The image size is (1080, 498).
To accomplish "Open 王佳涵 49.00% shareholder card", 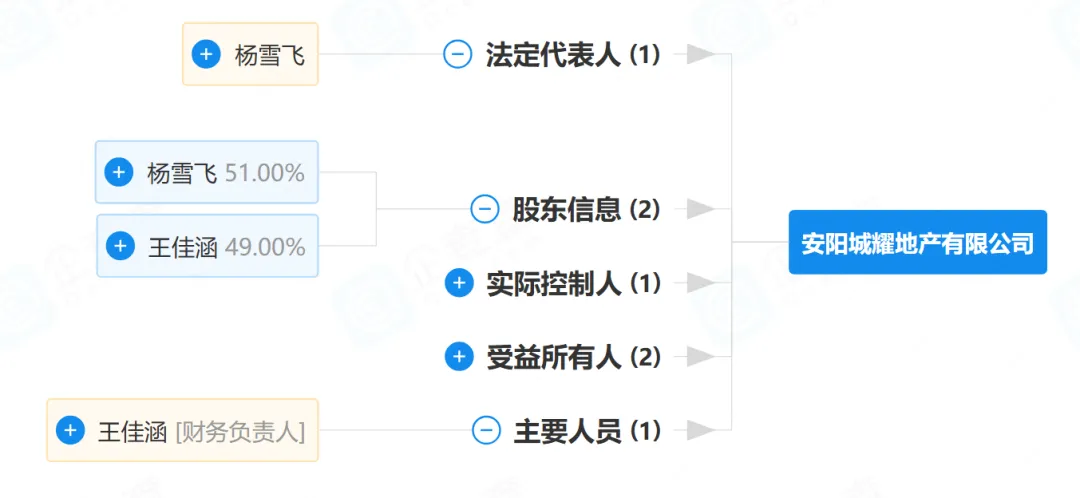I will (x=226, y=246).
